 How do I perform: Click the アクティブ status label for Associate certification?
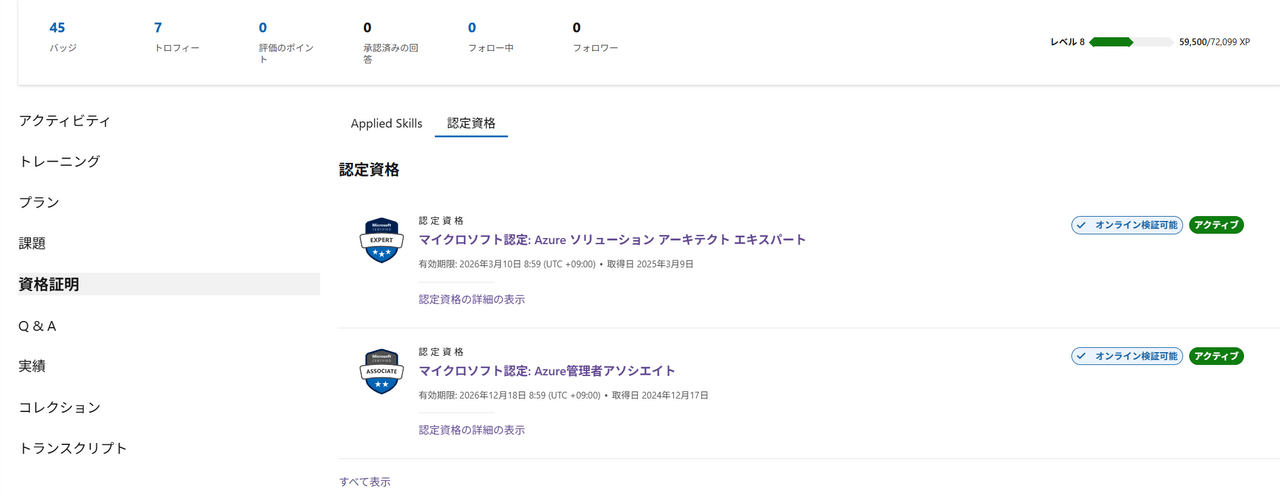point(1216,356)
